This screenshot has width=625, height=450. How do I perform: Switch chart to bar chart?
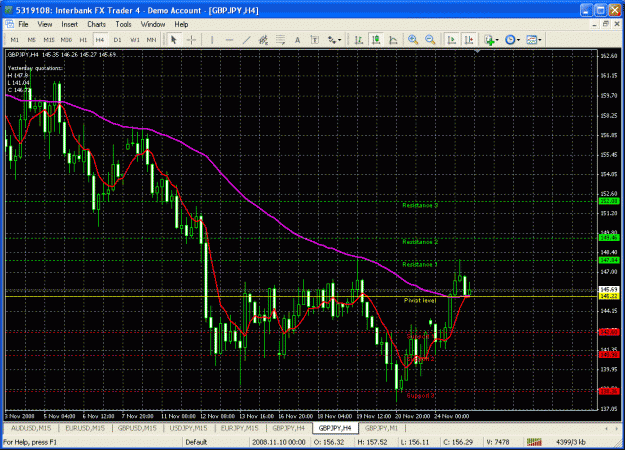(x=359, y=40)
